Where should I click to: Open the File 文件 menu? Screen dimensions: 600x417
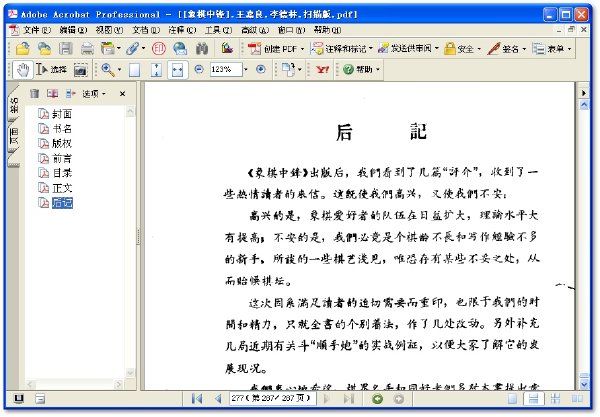pos(36,30)
